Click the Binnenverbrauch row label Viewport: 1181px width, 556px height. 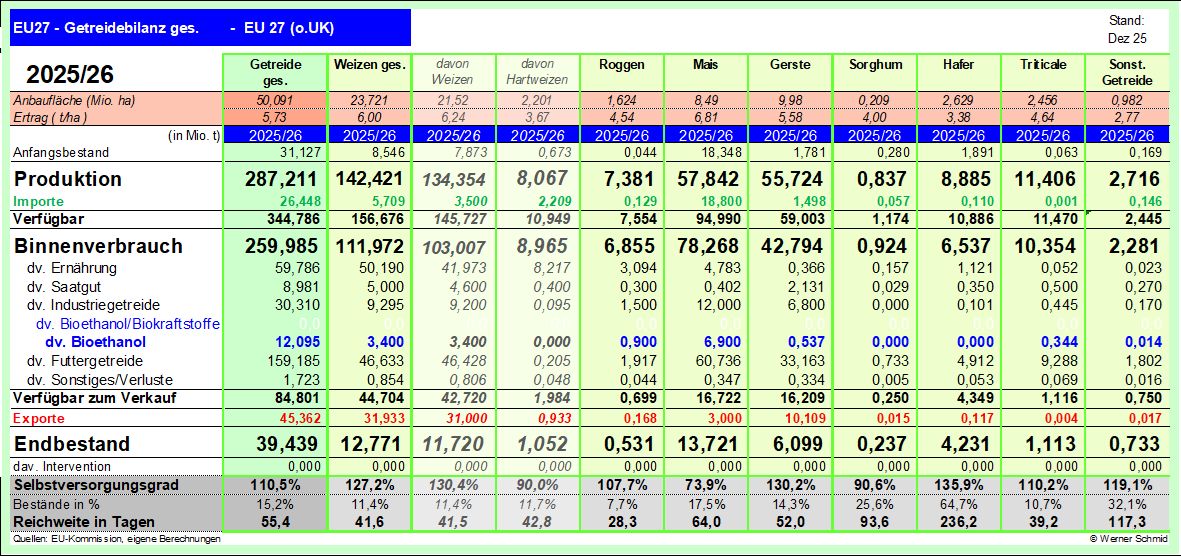84,246
